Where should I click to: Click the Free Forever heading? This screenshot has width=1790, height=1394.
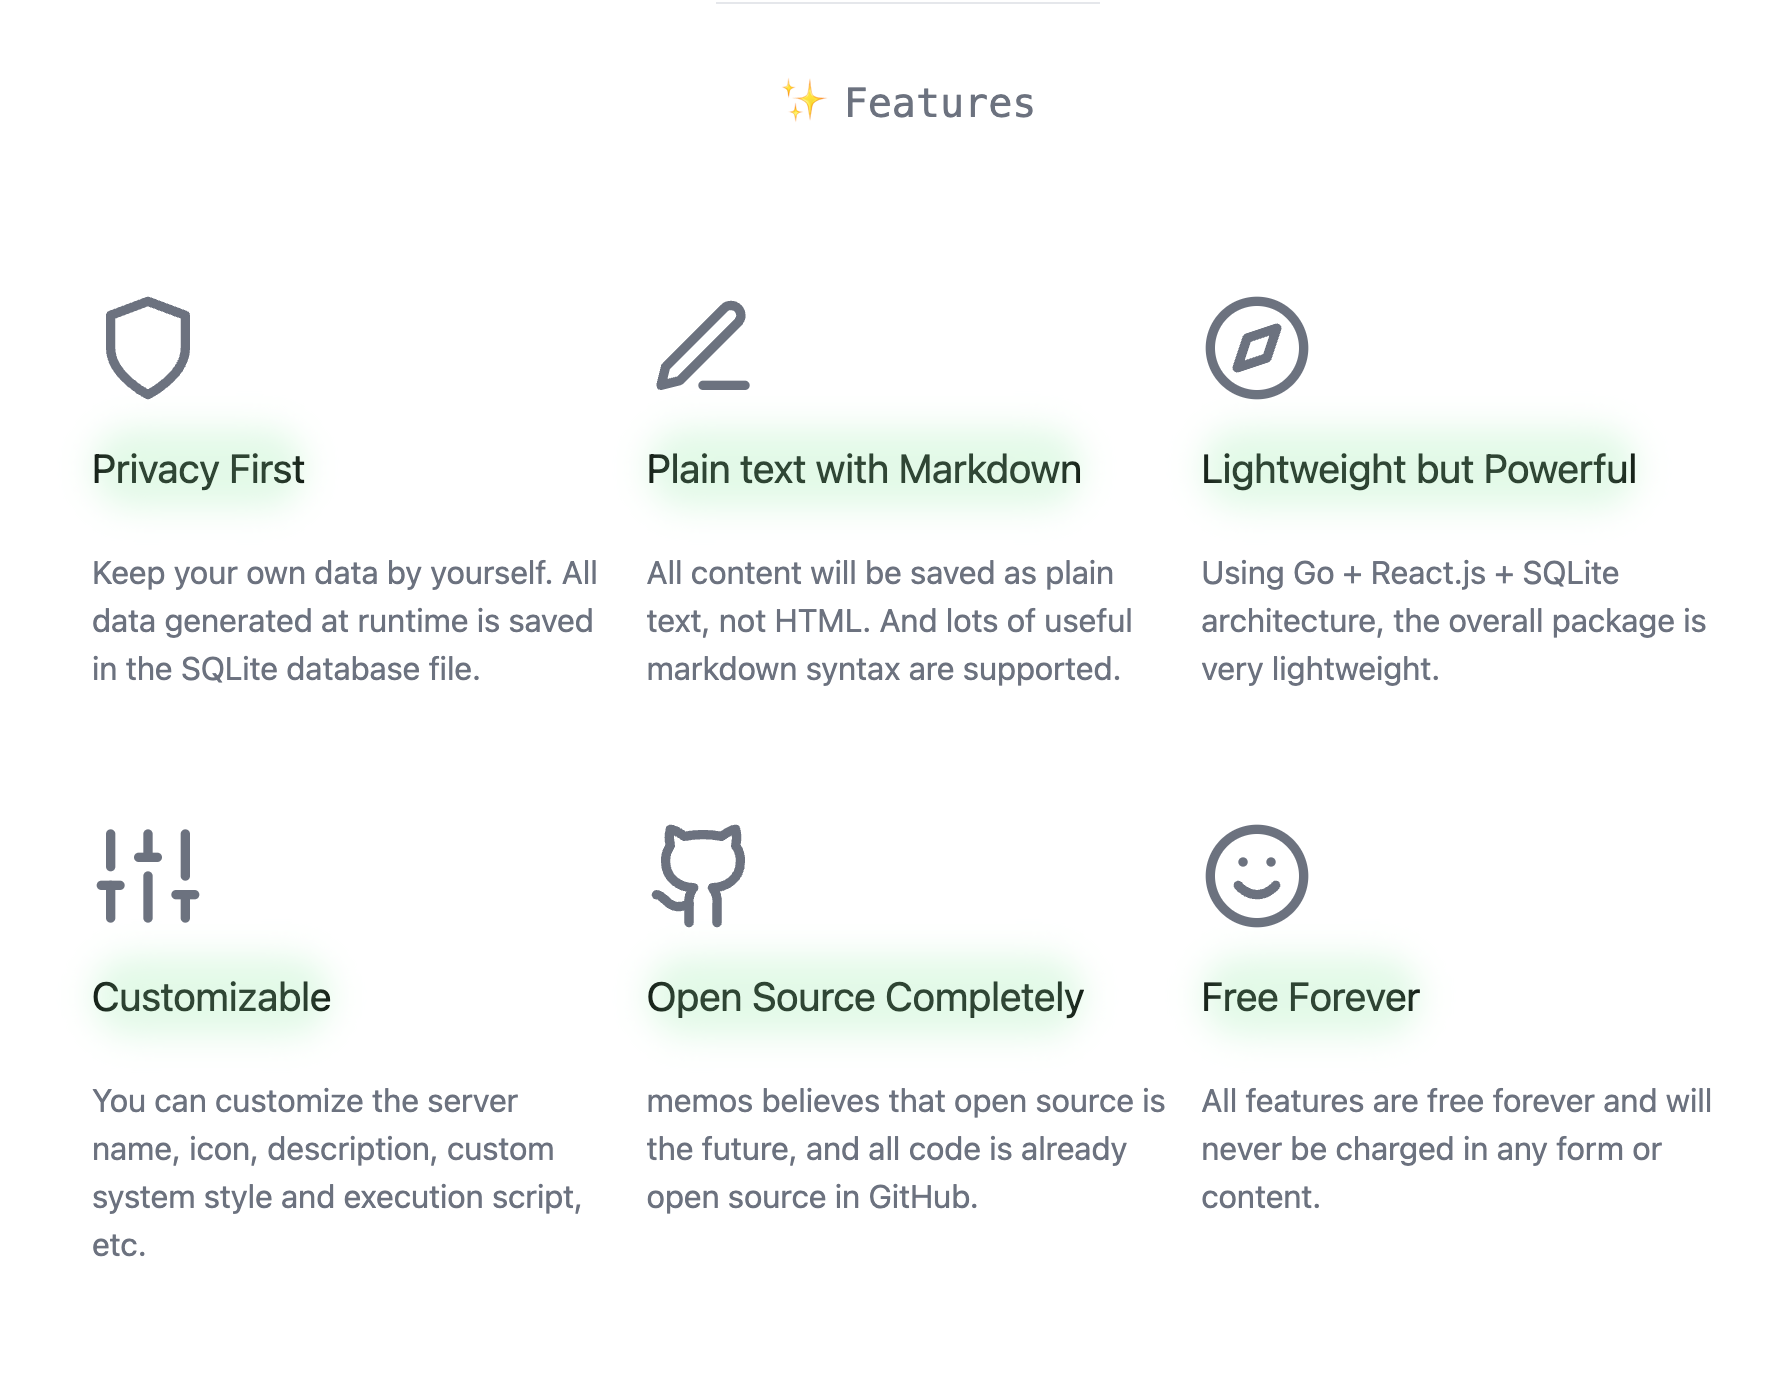(x=1310, y=998)
